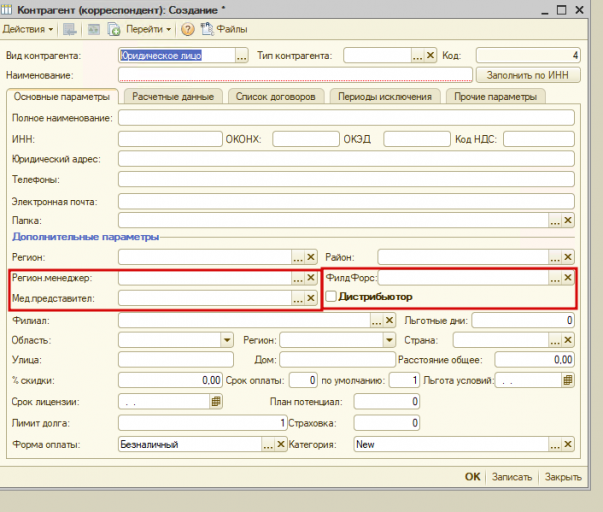The image size is (603, 512).
Task: Open the Действия dropdown menu
Action: [28, 29]
